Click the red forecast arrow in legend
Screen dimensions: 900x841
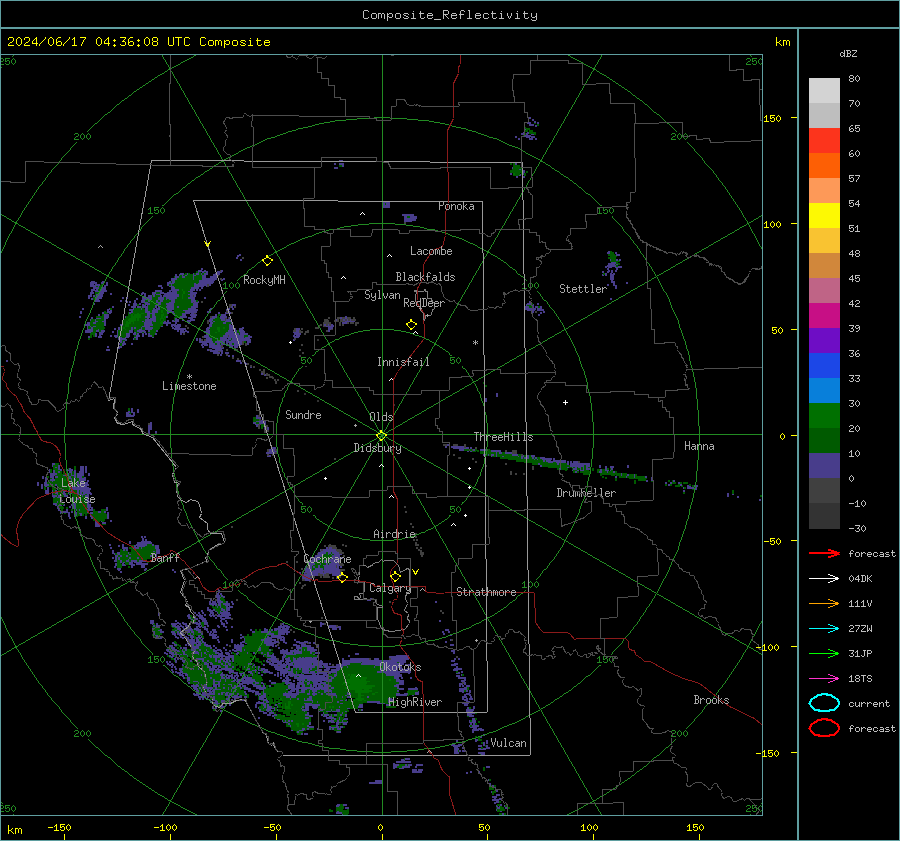click(x=824, y=553)
